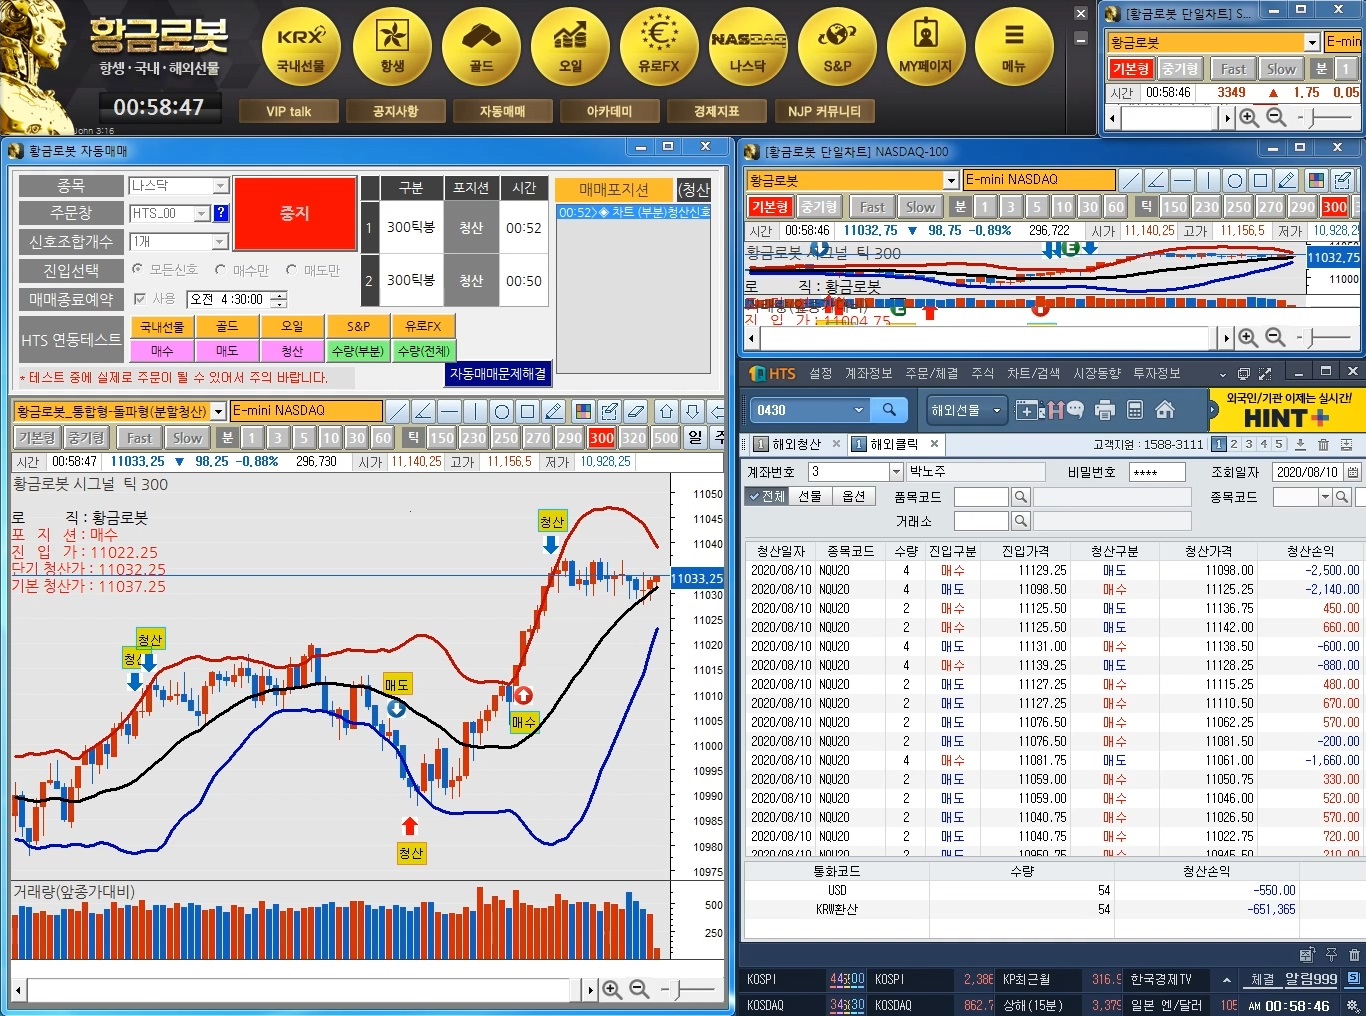Toggle 선물 filter in HTS window

(x=809, y=496)
